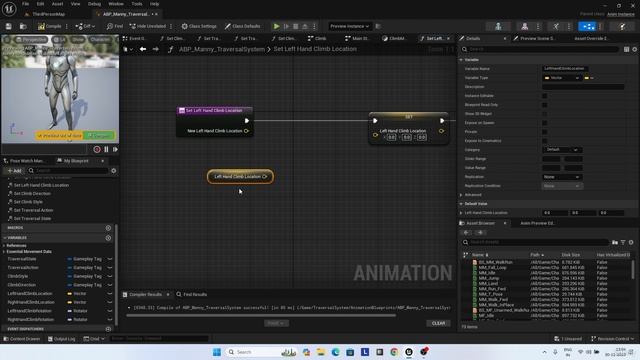Toggle the Private checkbox
Image resolution: width=640 pixels, height=360 pixels.
pyautogui.click(x=544, y=131)
